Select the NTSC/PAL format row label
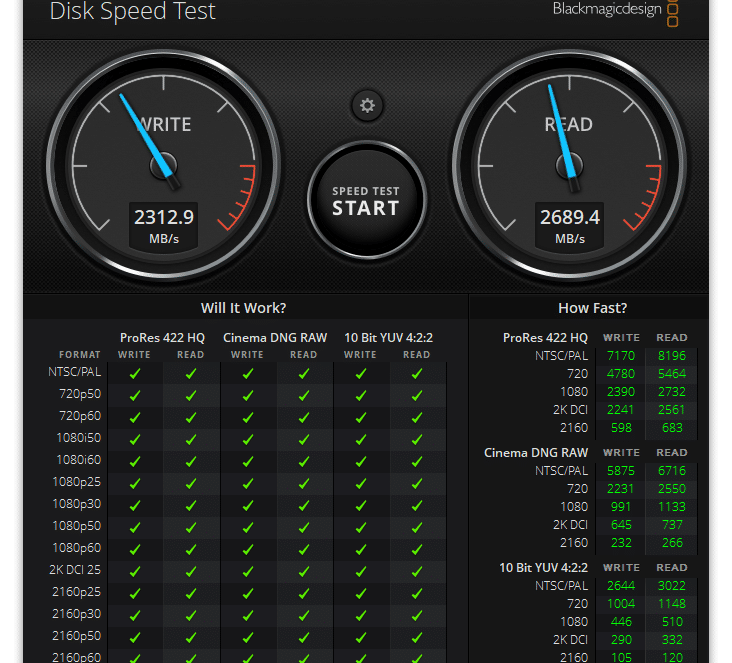732x663 pixels. tap(75, 372)
